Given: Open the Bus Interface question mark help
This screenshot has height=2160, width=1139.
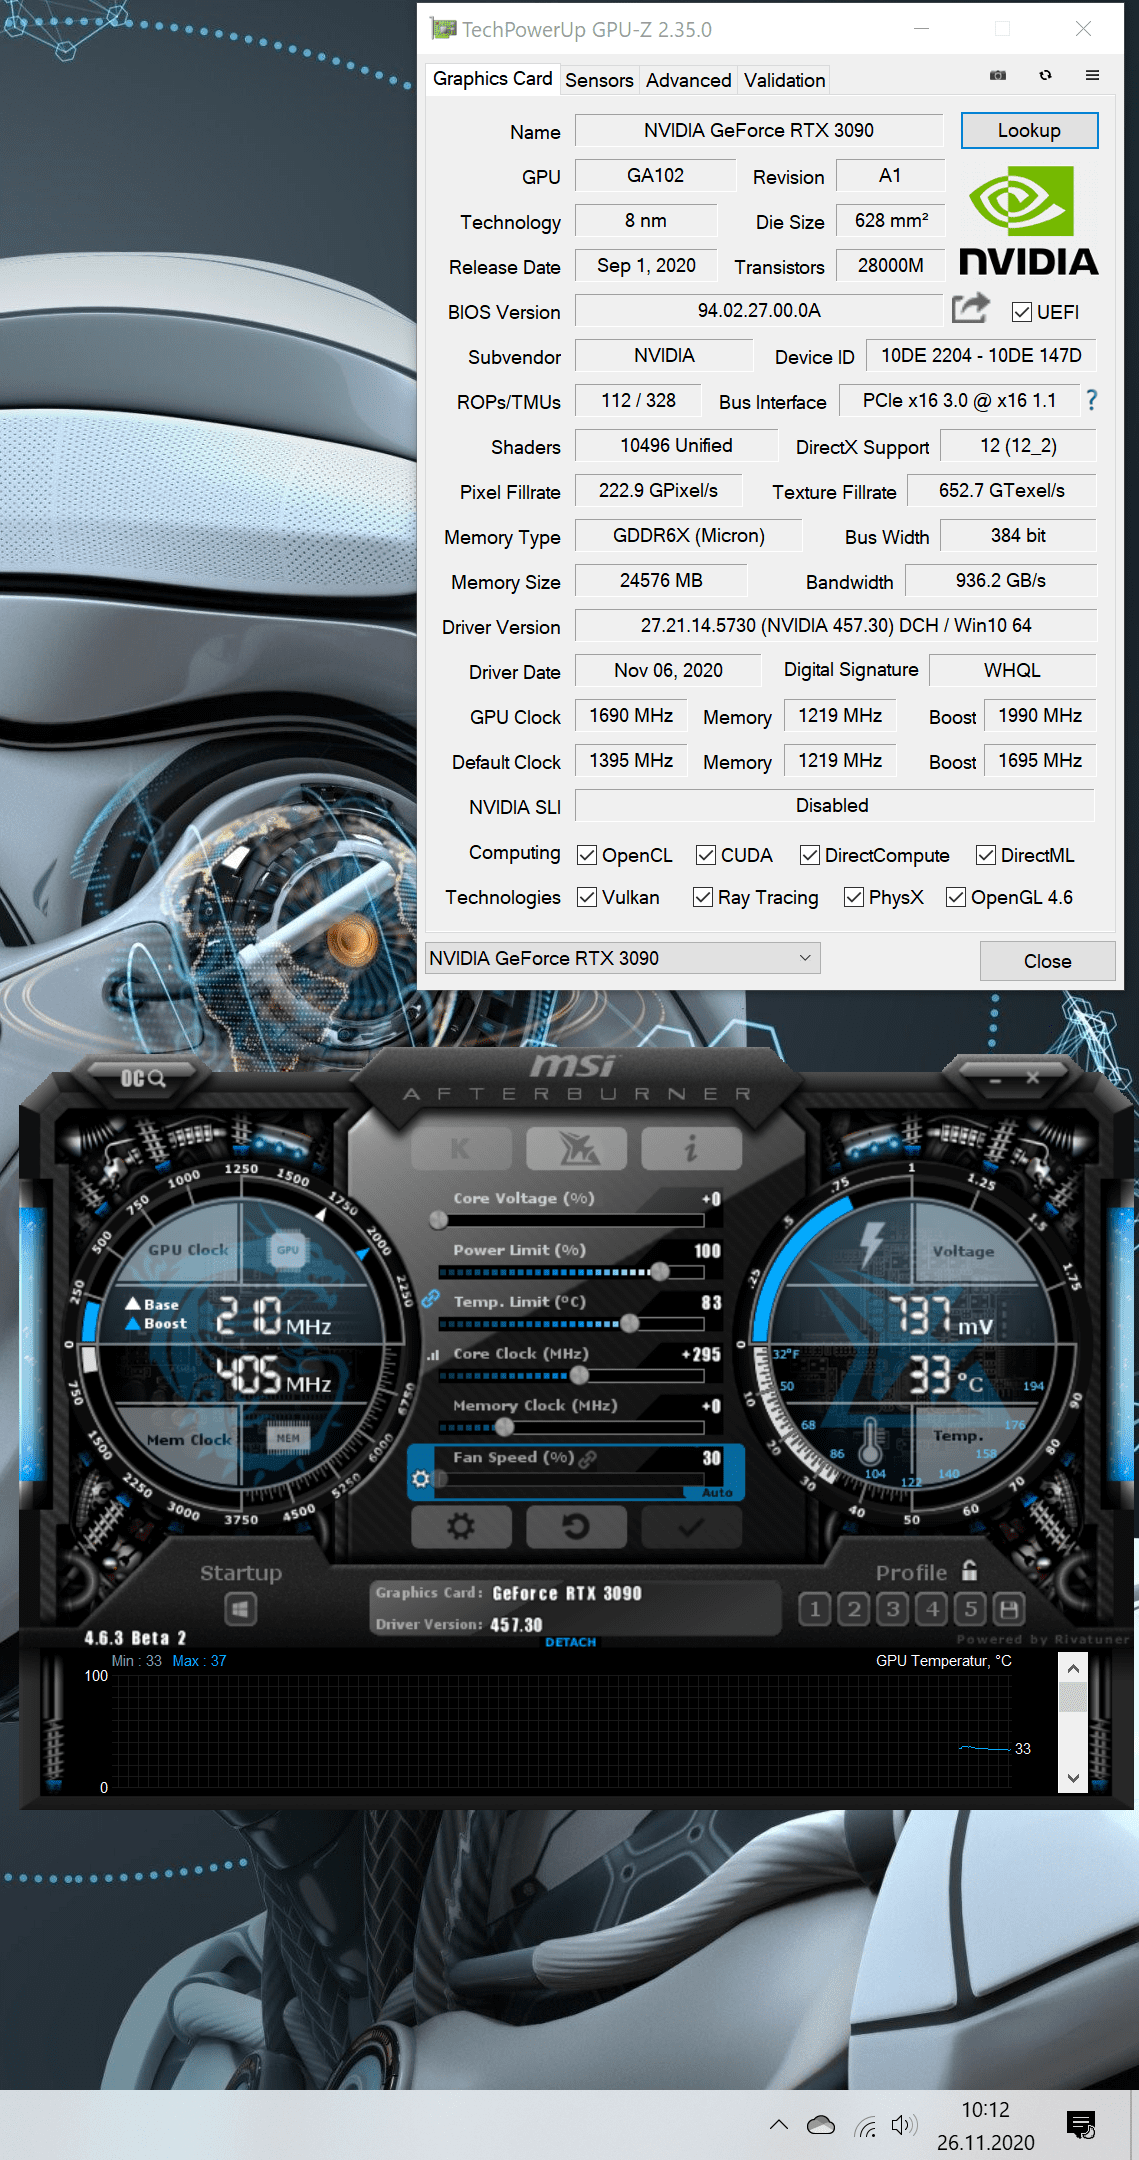Looking at the screenshot, I should click(x=1091, y=400).
